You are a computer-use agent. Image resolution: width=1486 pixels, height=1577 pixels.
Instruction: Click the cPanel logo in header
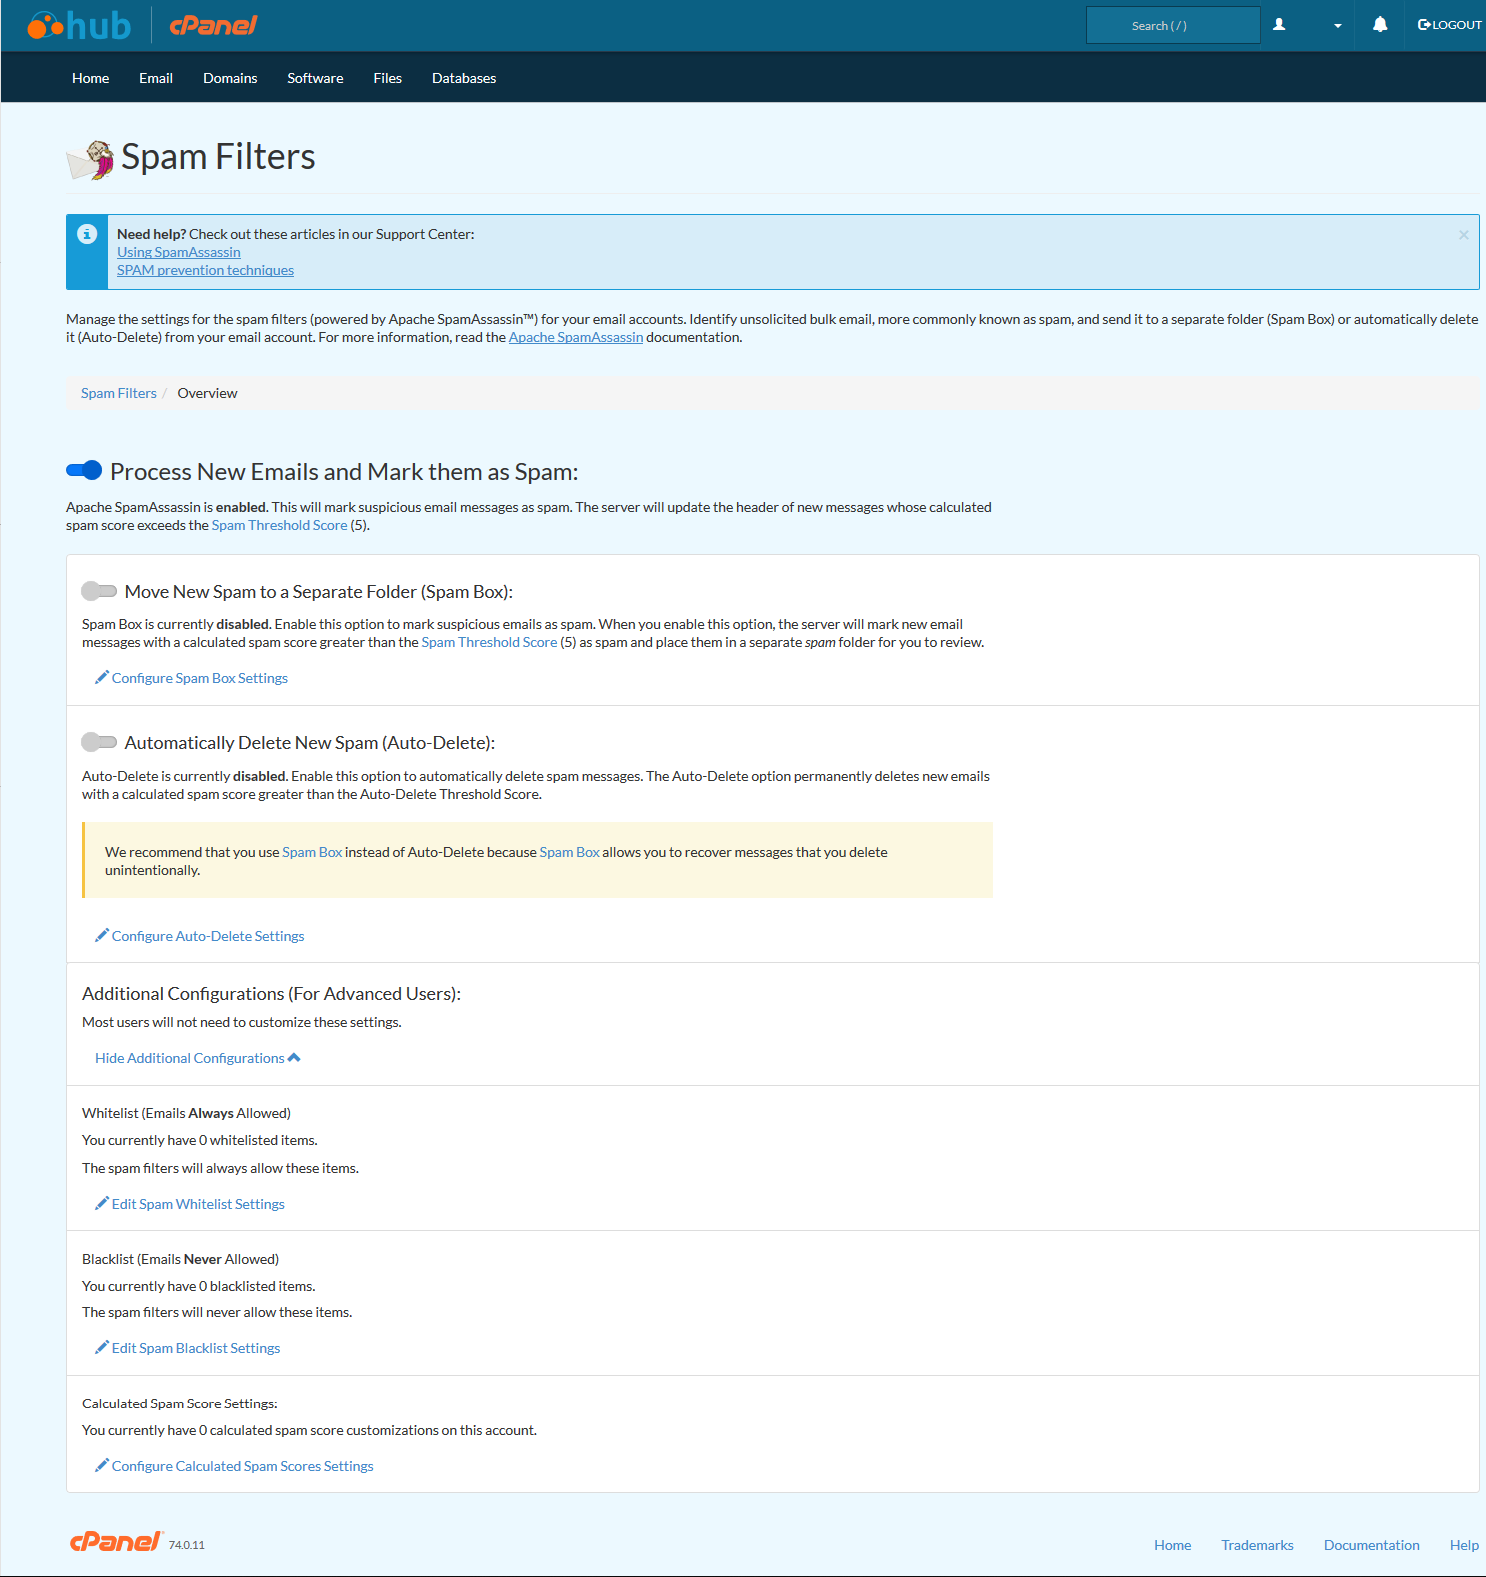(x=213, y=25)
